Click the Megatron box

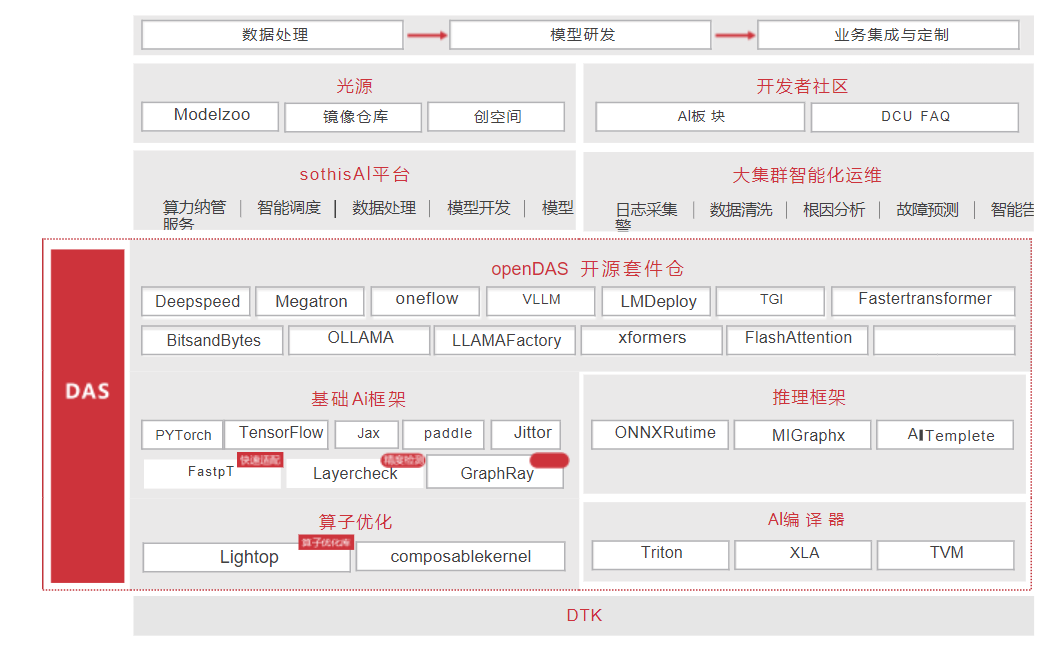311,302
